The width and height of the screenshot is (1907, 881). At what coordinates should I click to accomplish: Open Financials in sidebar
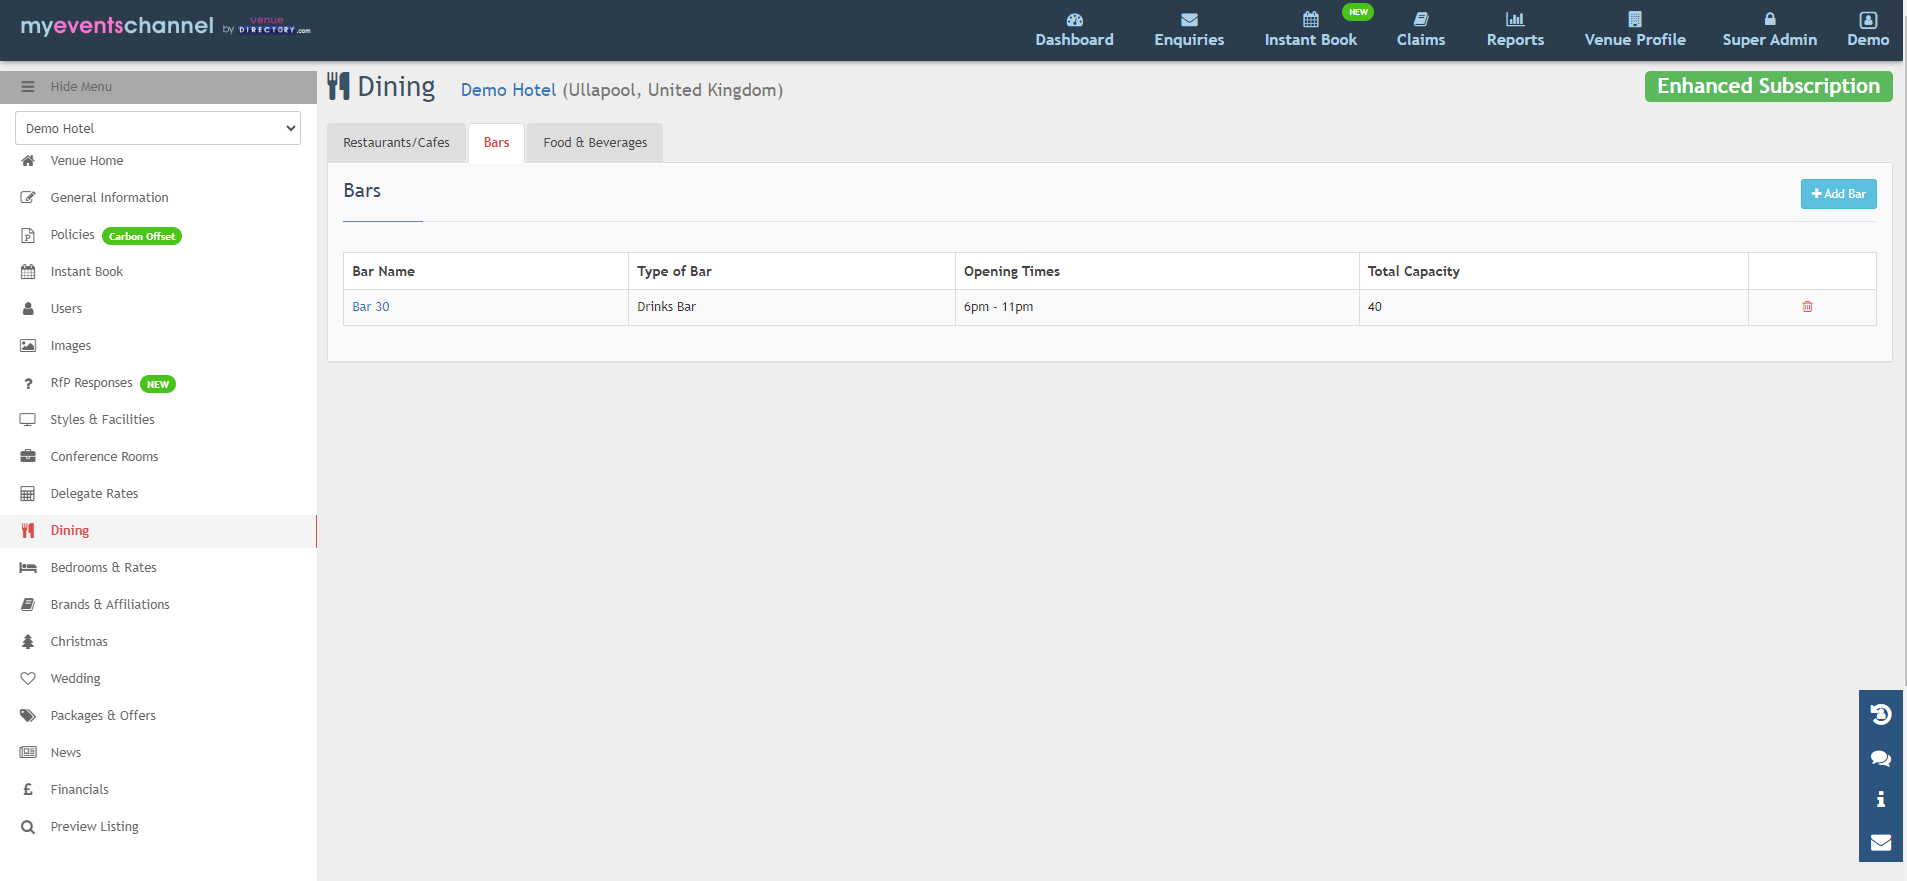coord(79,790)
